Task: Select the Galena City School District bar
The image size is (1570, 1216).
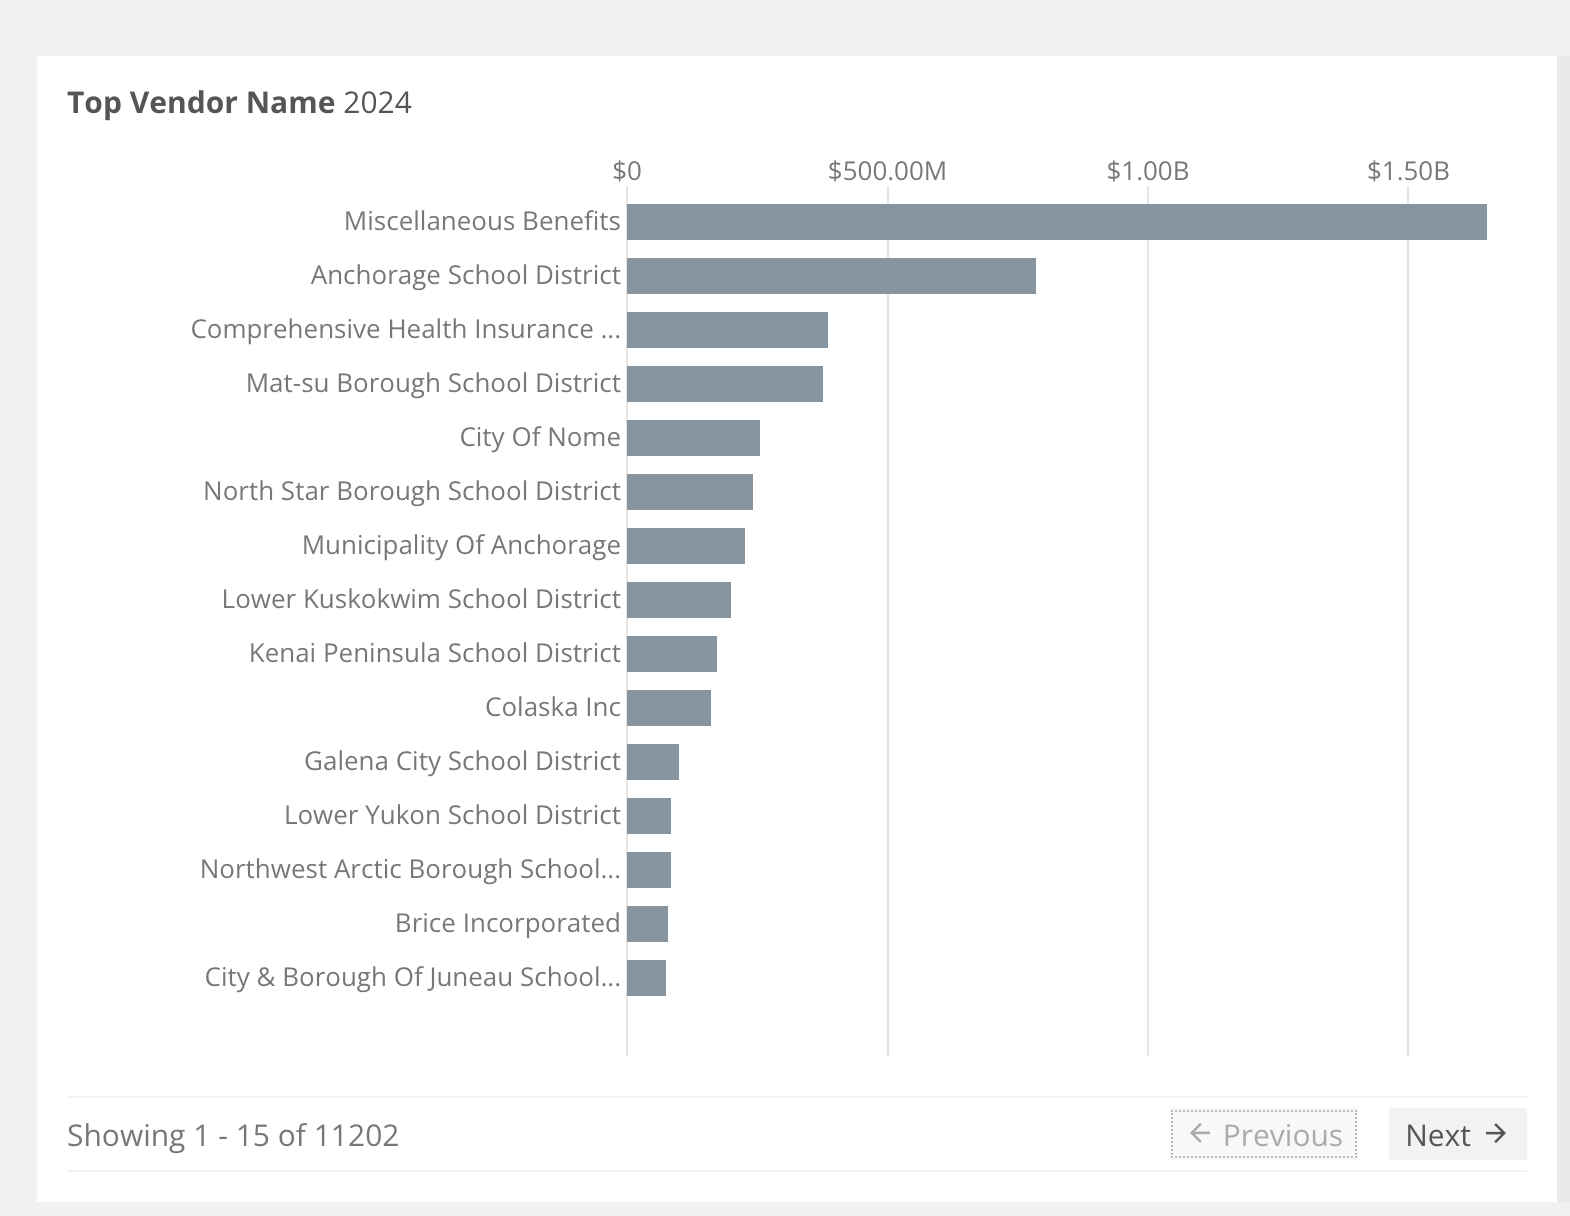Action: point(653,762)
